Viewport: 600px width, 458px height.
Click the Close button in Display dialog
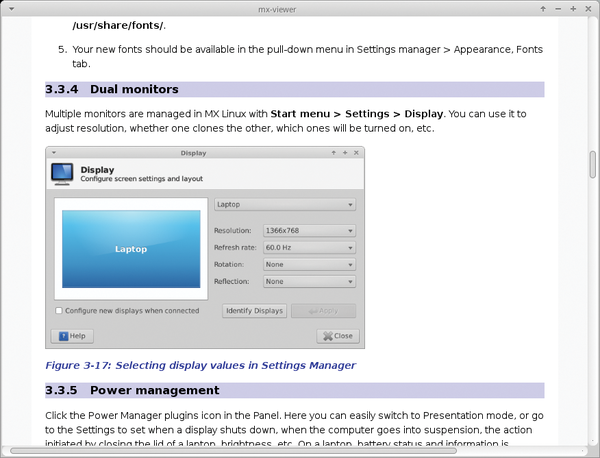pyautogui.click(x=338, y=336)
